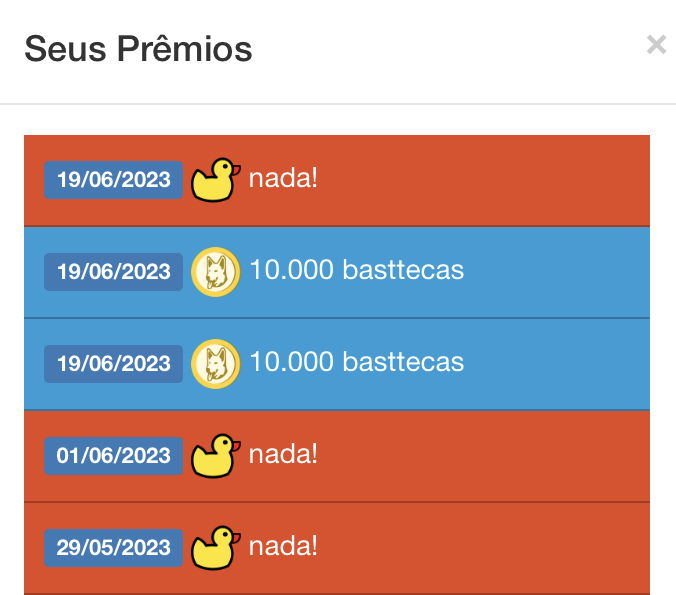
Task: Click the nada! text in the 19/06/2023 row
Action: click(x=283, y=179)
